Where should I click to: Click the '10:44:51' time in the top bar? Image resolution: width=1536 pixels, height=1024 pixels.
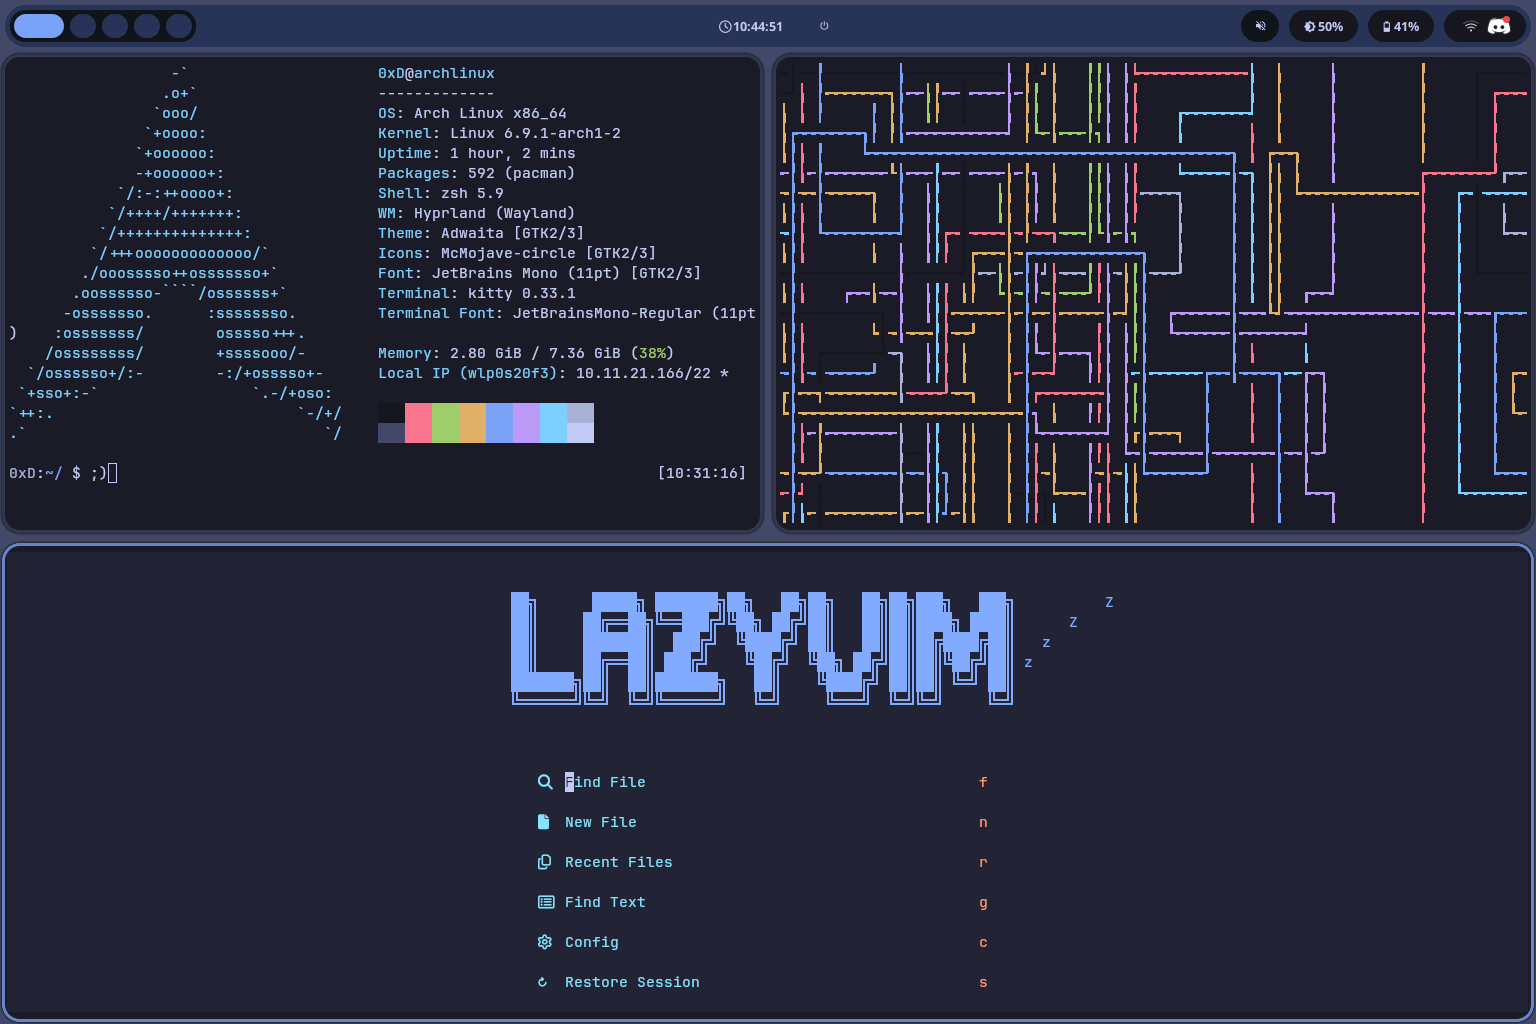(x=758, y=27)
